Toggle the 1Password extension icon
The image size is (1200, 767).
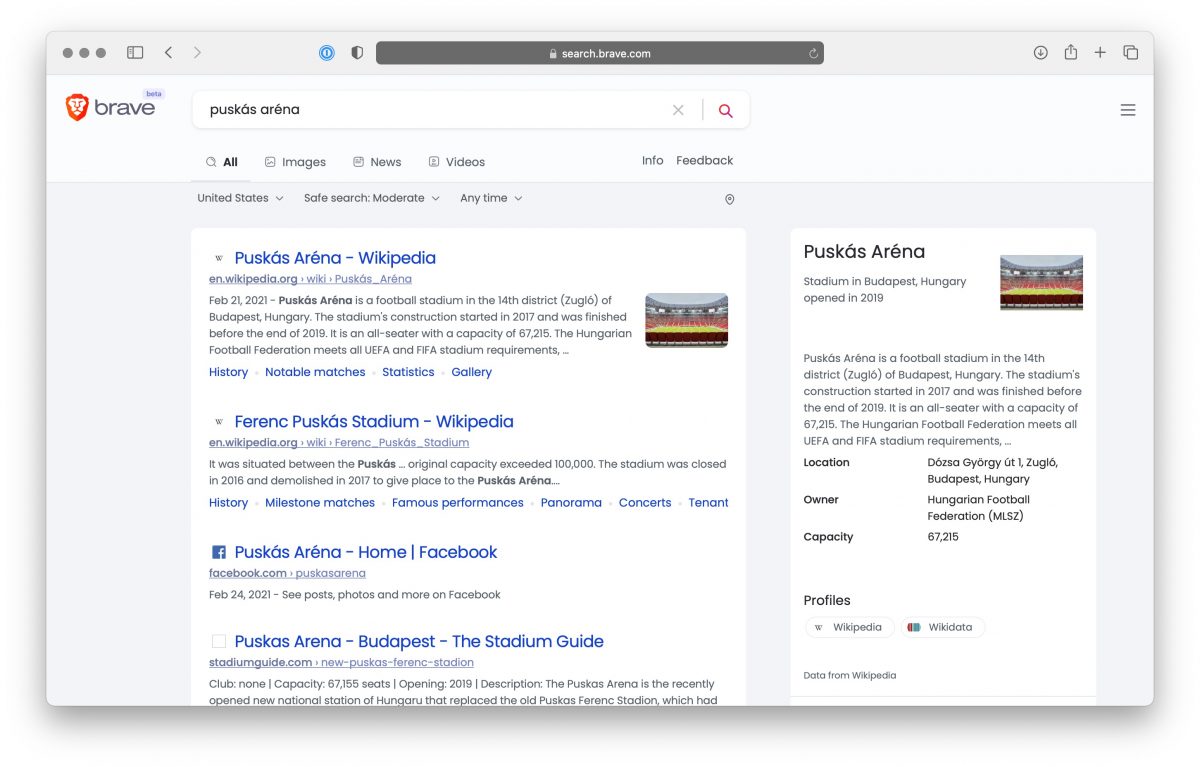click(x=327, y=53)
